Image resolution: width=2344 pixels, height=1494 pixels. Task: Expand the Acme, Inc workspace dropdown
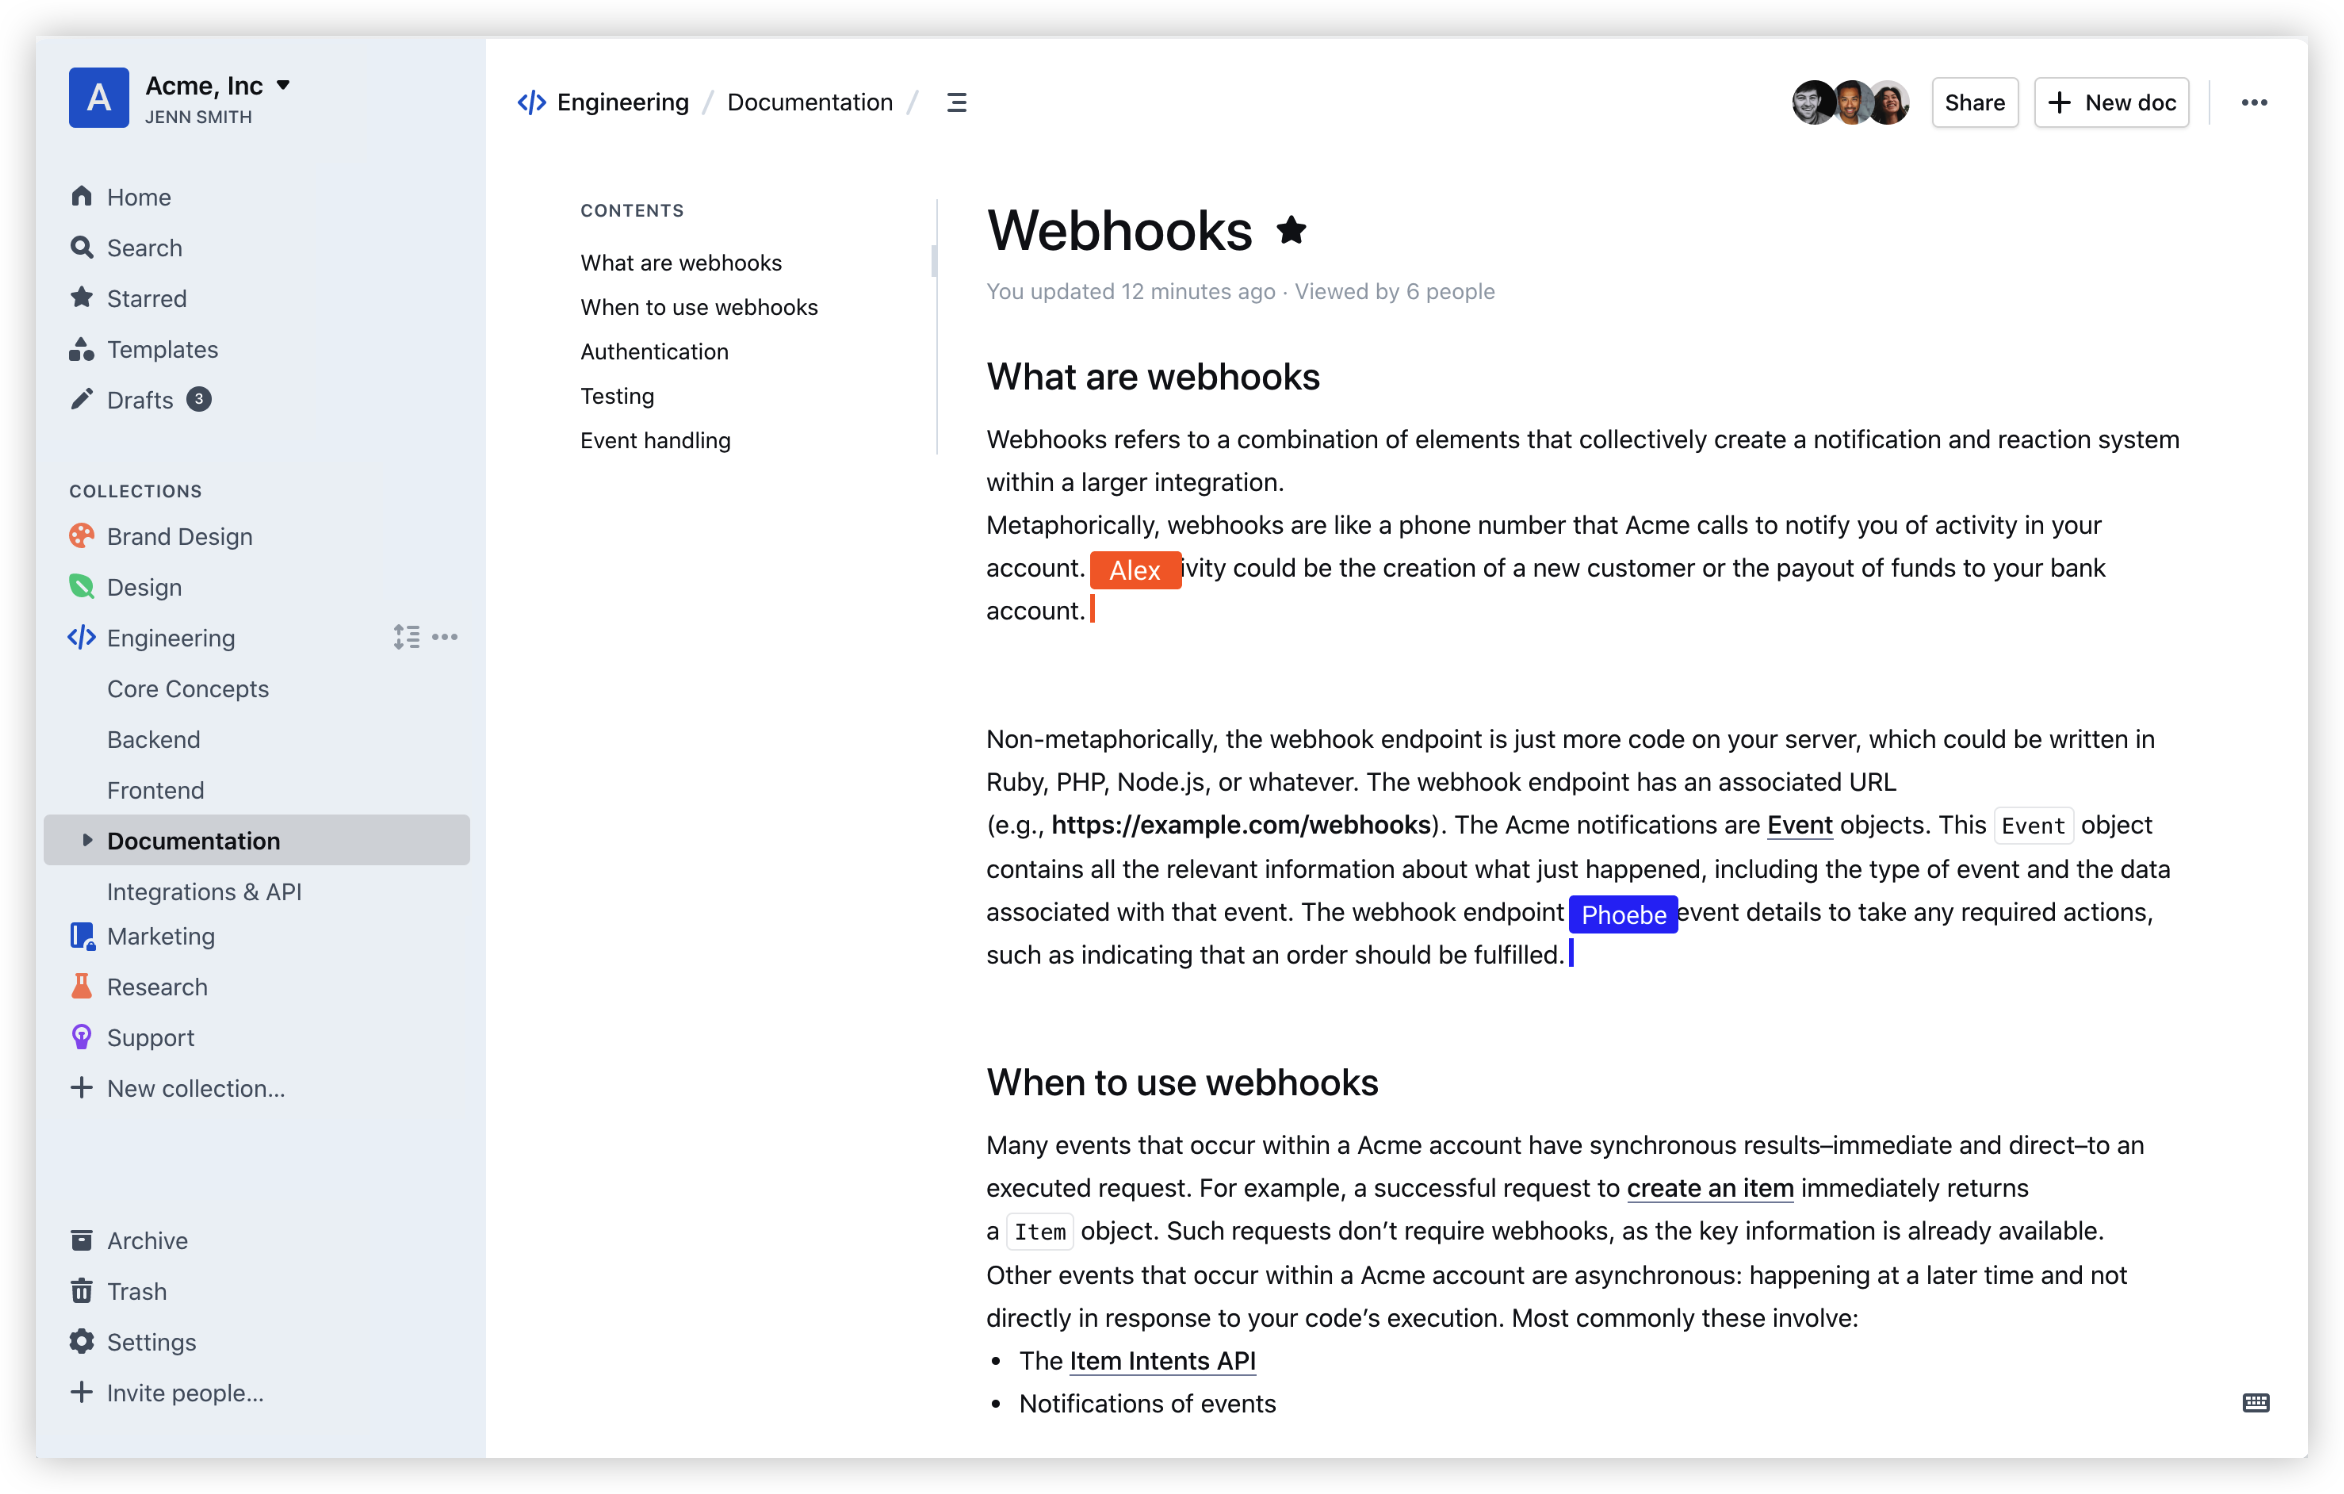tap(283, 86)
